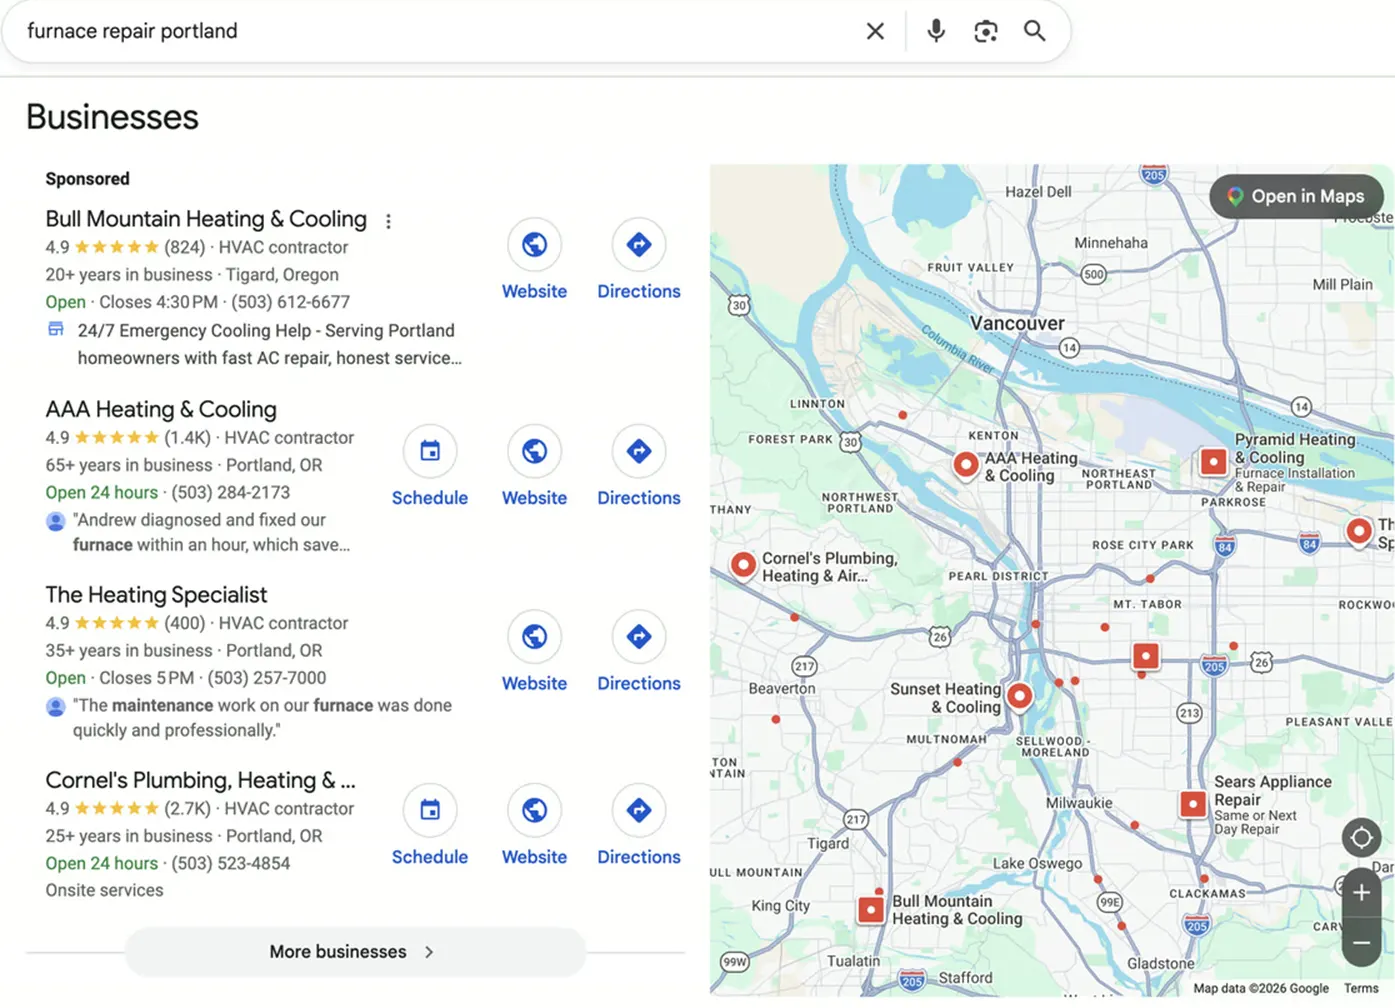
Task: Zoom in on the map with plus
Action: (x=1361, y=893)
